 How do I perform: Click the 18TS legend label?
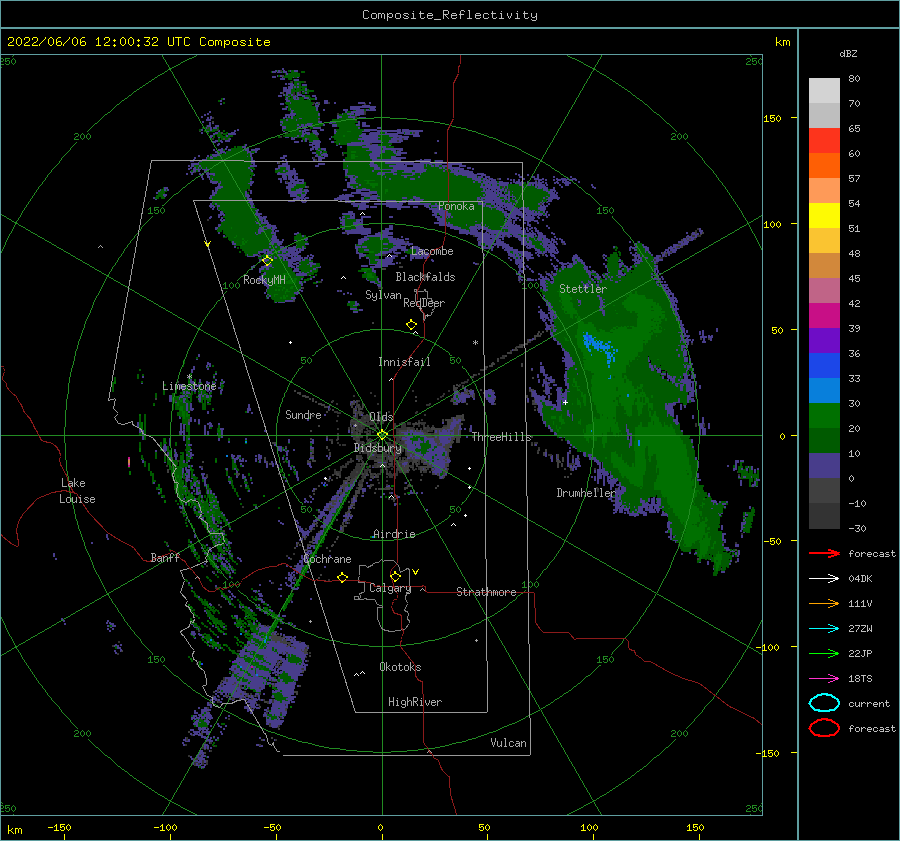(860, 679)
